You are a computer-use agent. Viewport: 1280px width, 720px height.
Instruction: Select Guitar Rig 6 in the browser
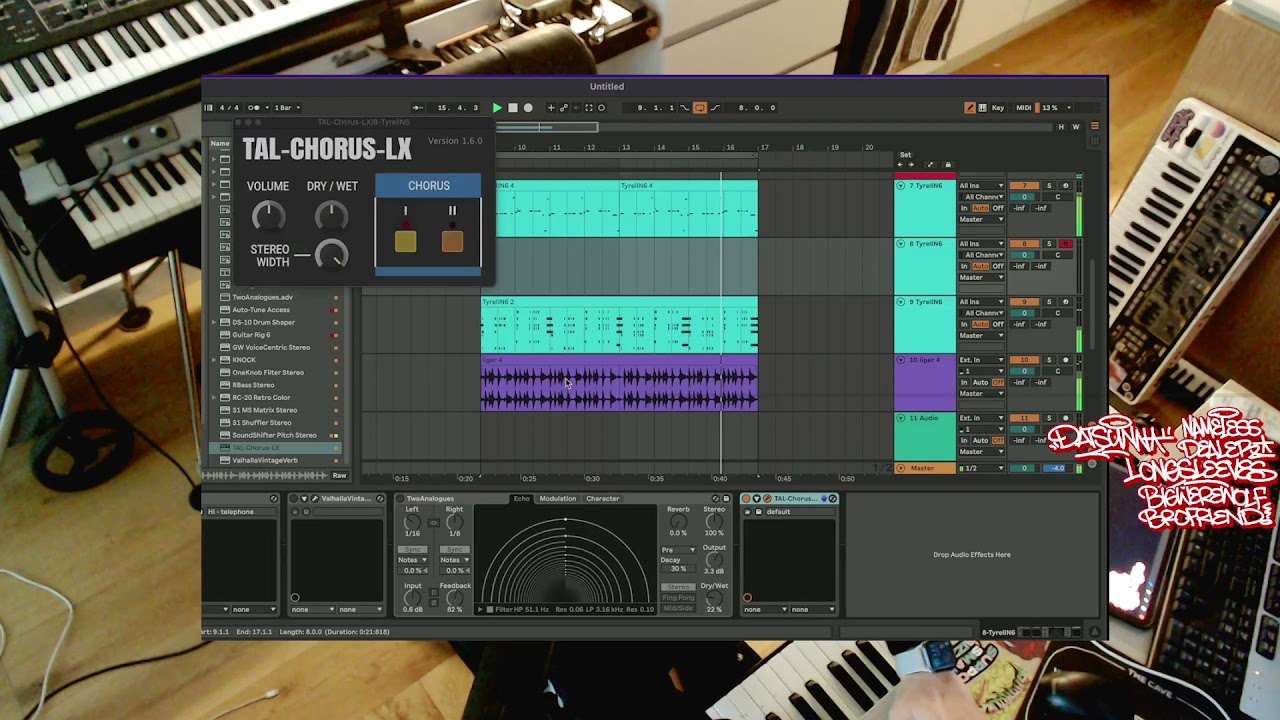[251, 335]
